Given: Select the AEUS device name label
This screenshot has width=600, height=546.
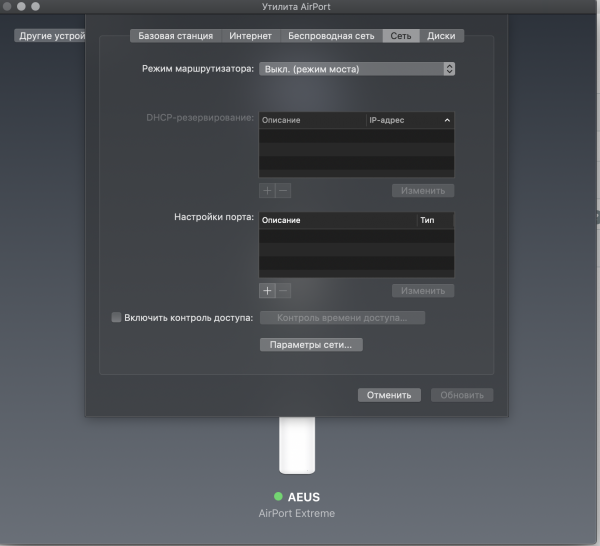Looking at the screenshot, I should click(303, 497).
